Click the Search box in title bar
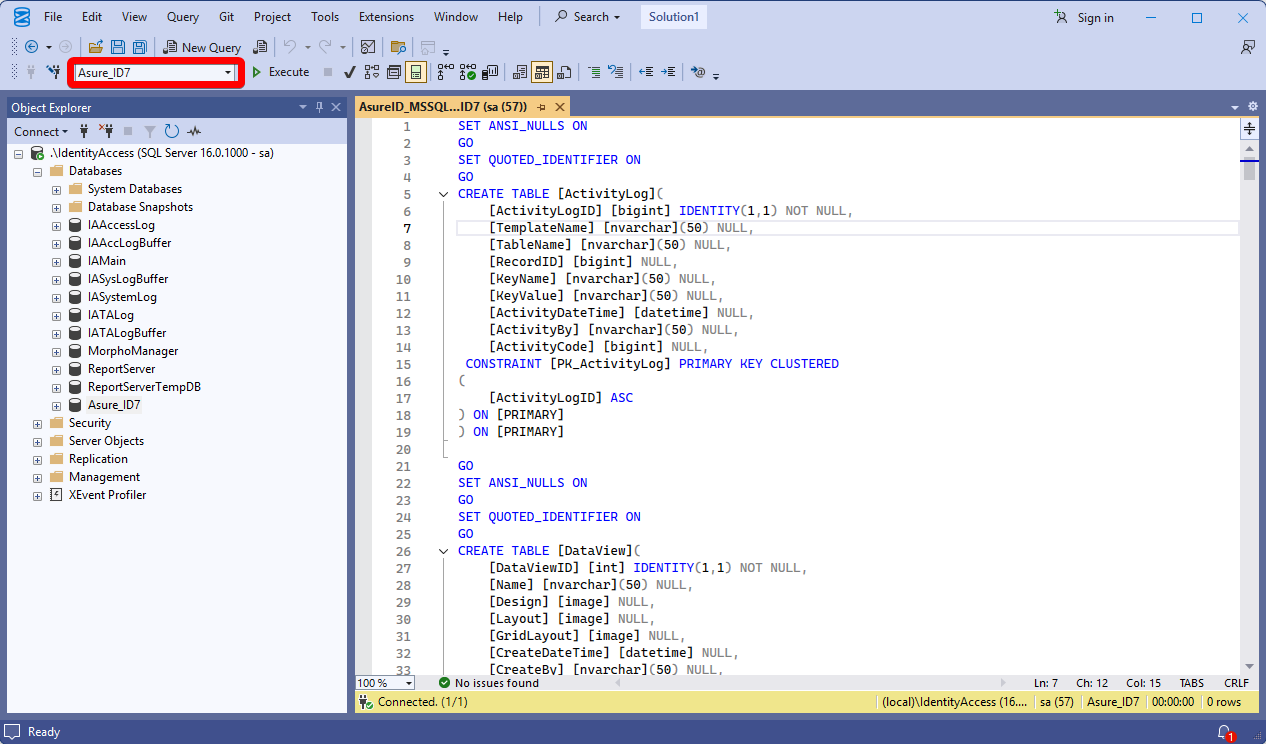This screenshot has height=744, width=1266. [x=589, y=17]
